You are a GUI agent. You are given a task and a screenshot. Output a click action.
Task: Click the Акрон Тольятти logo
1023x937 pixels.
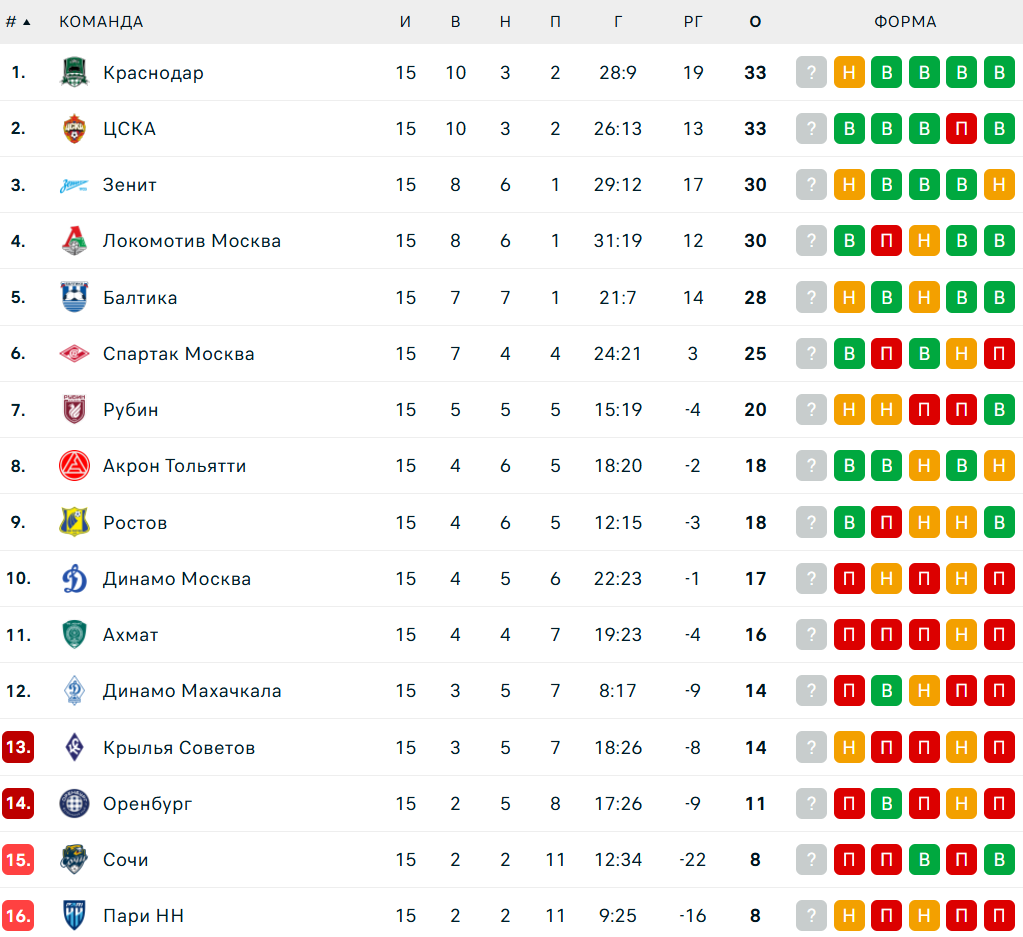point(74,466)
